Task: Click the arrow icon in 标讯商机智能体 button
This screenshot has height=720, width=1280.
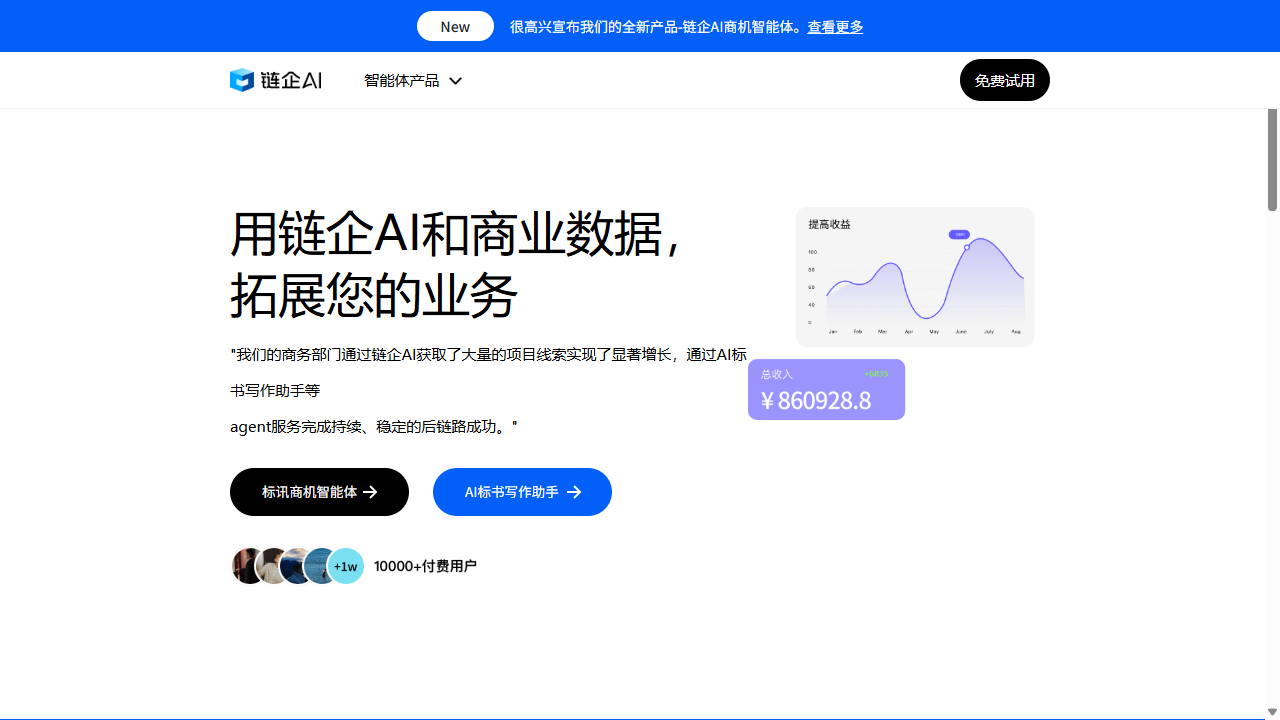Action: point(370,492)
